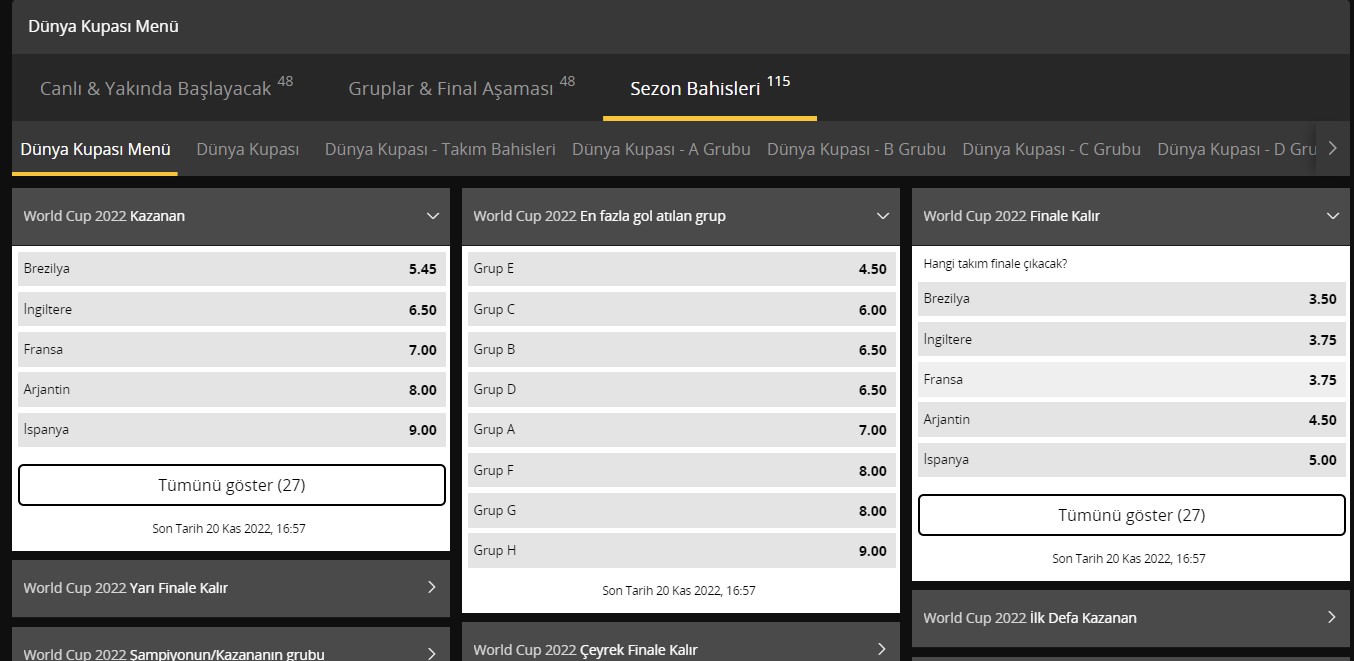The height and width of the screenshot is (661, 1354).
Task: Show all 27 teams in Kazanan market
Action: pos(232,485)
